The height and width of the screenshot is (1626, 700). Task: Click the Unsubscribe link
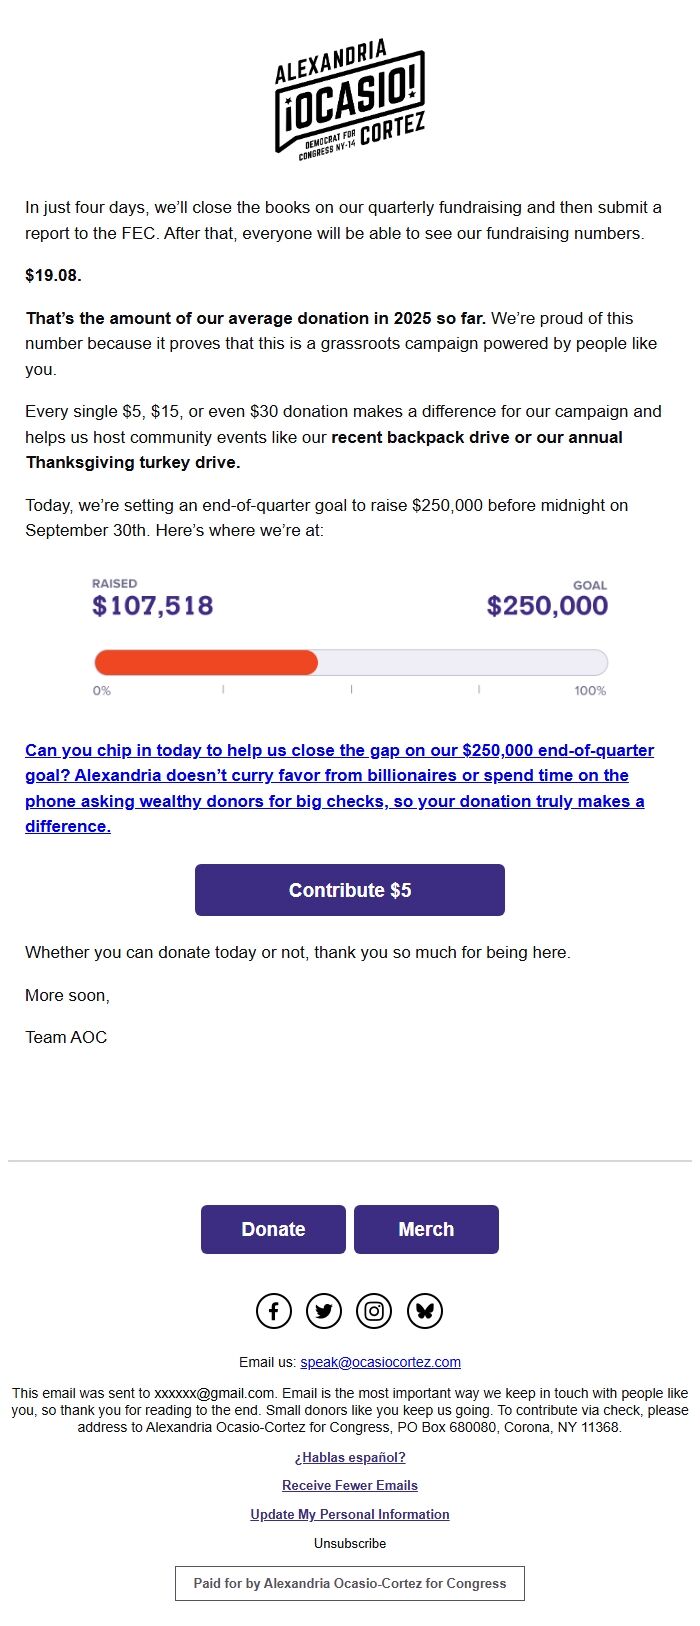pyautogui.click(x=350, y=1543)
